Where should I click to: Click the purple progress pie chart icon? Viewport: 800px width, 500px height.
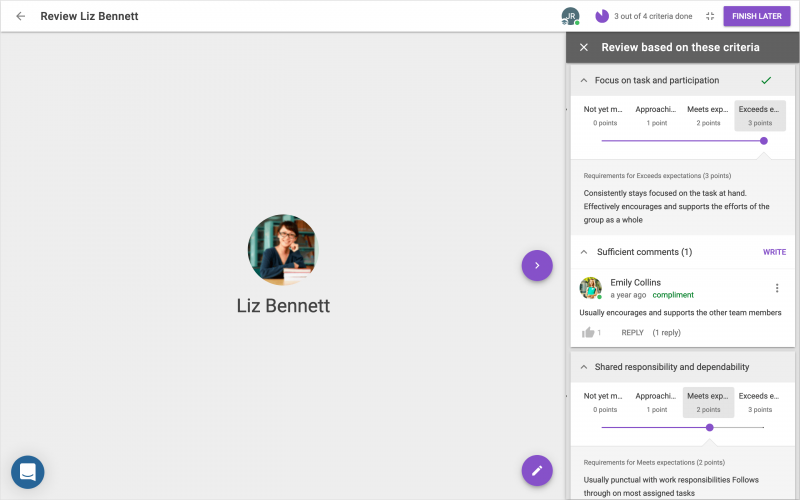pos(602,16)
